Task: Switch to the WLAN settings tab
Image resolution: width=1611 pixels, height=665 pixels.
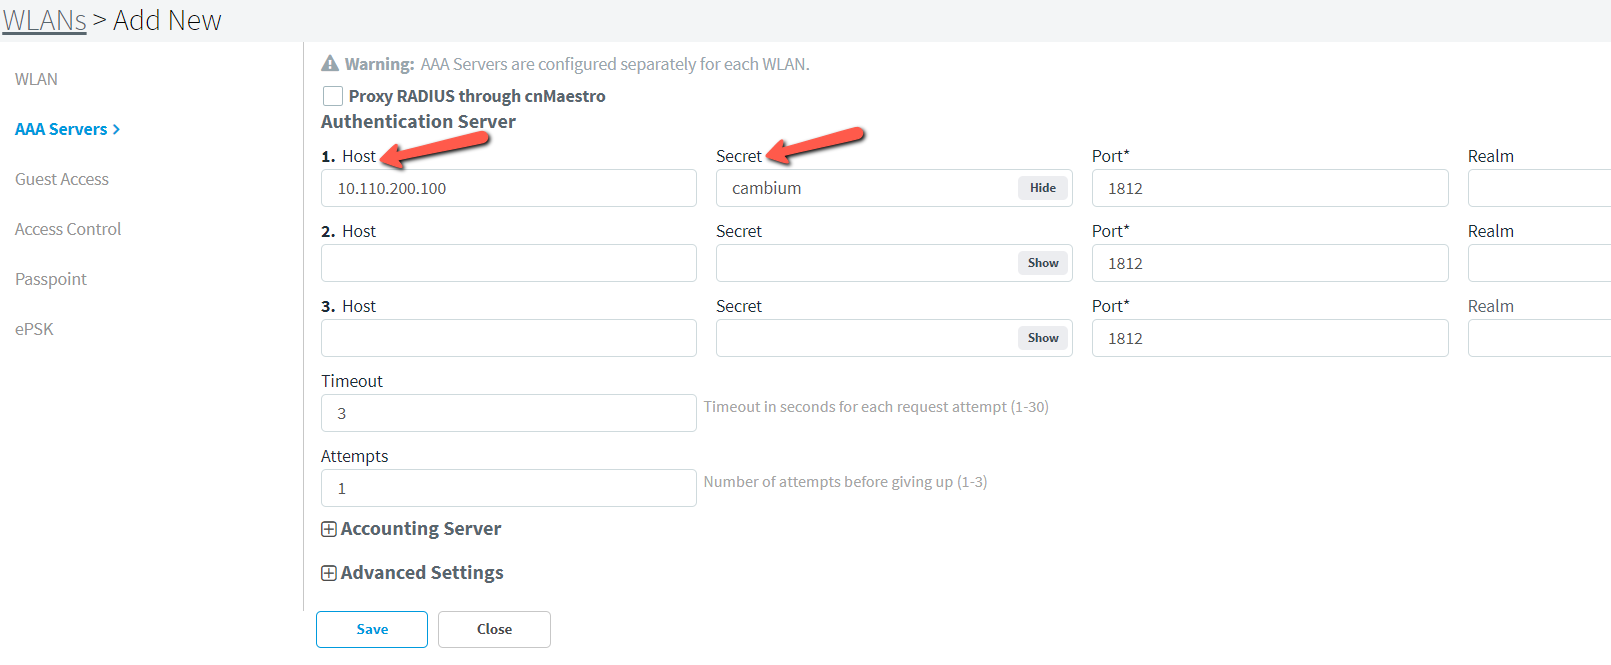Action: tap(37, 79)
